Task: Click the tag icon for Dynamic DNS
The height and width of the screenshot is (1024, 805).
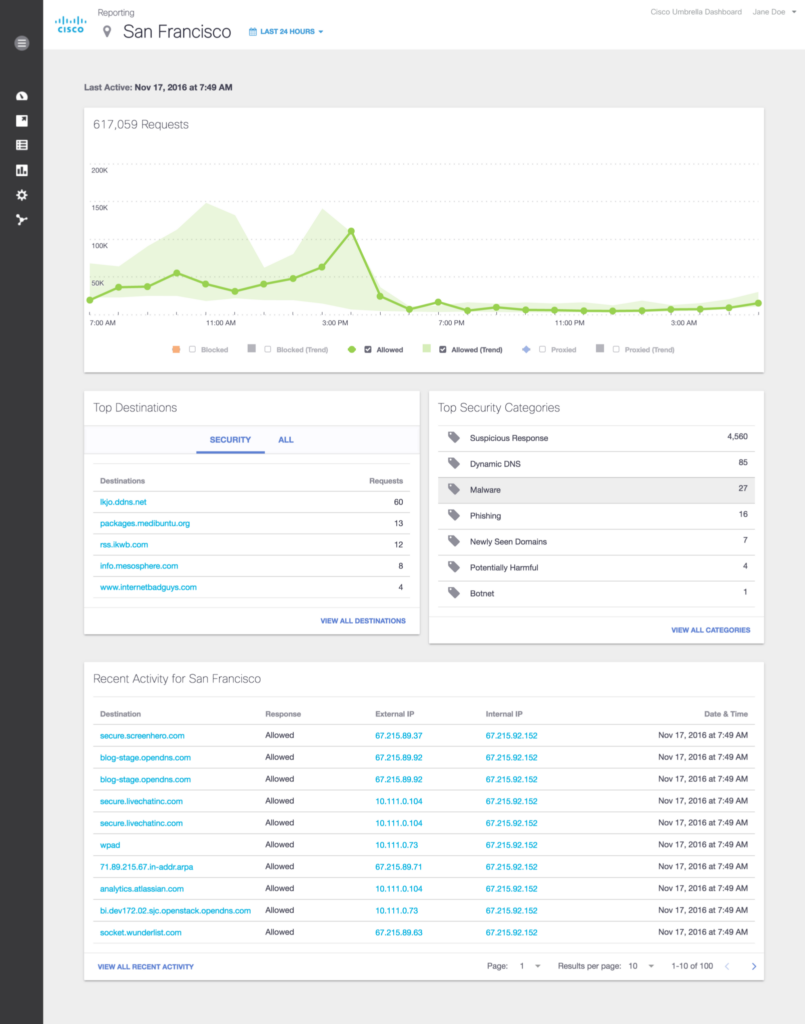Action: point(454,464)
